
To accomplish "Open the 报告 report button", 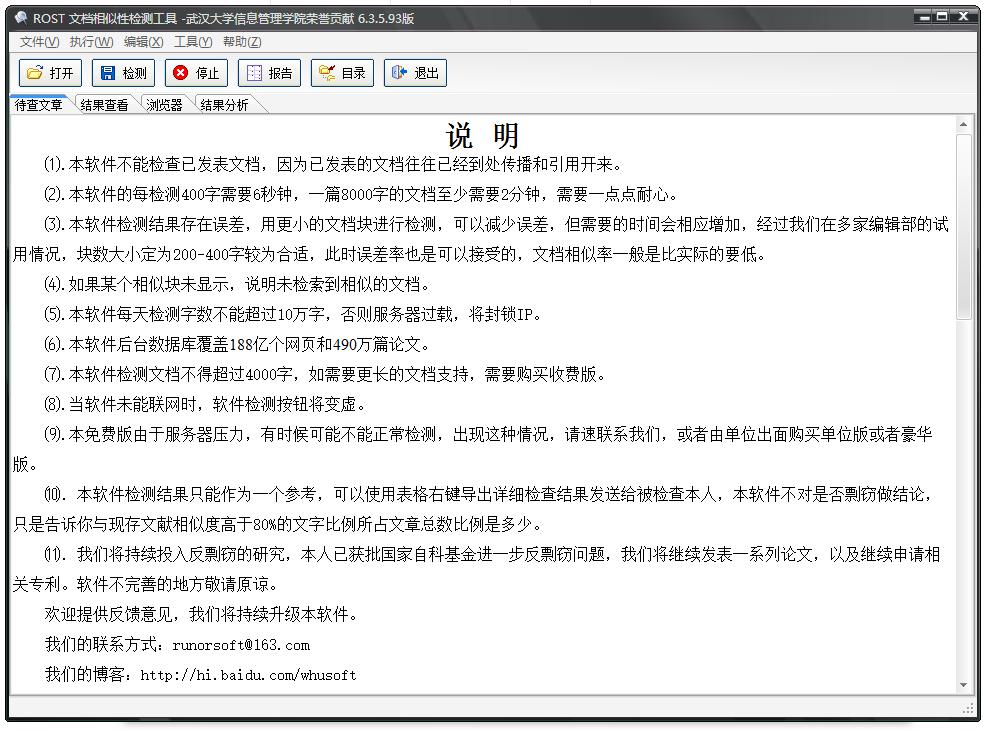I will coord(270,73).
